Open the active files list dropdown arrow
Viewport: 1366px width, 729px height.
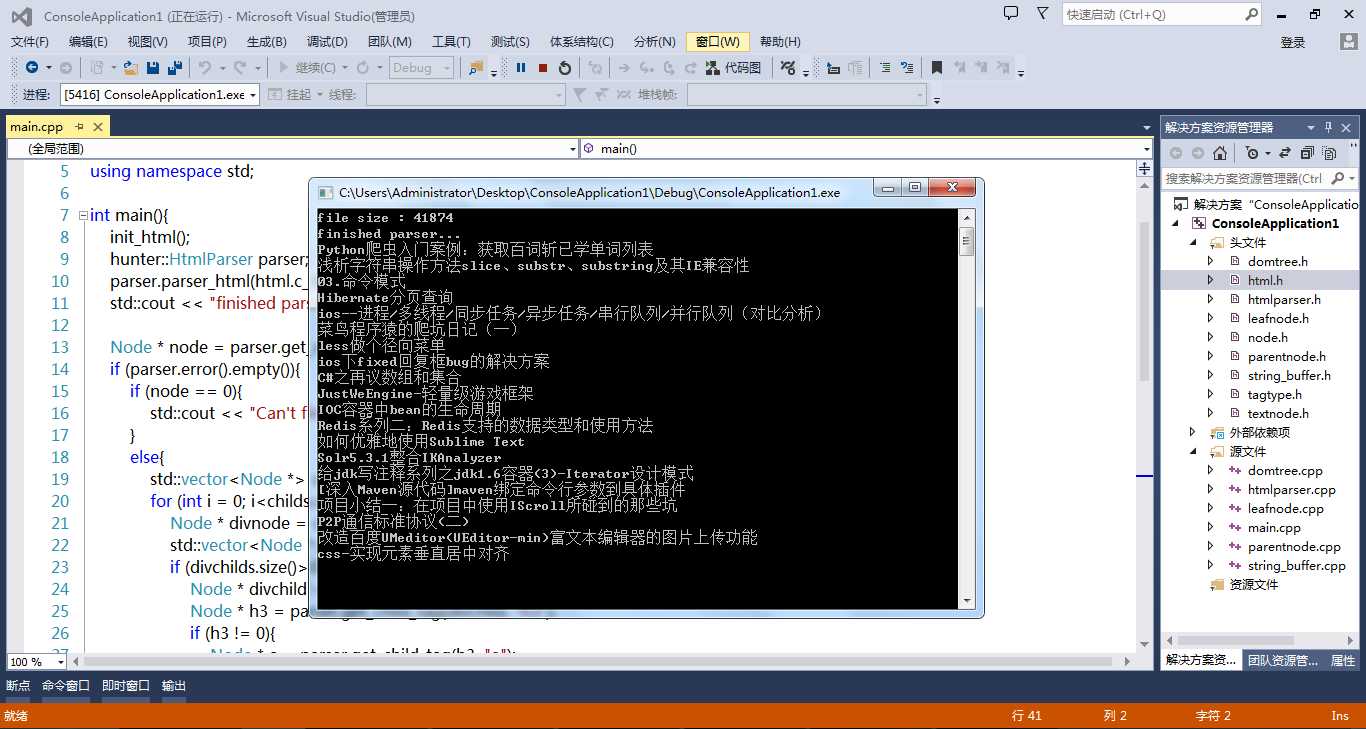(1147, 127)
